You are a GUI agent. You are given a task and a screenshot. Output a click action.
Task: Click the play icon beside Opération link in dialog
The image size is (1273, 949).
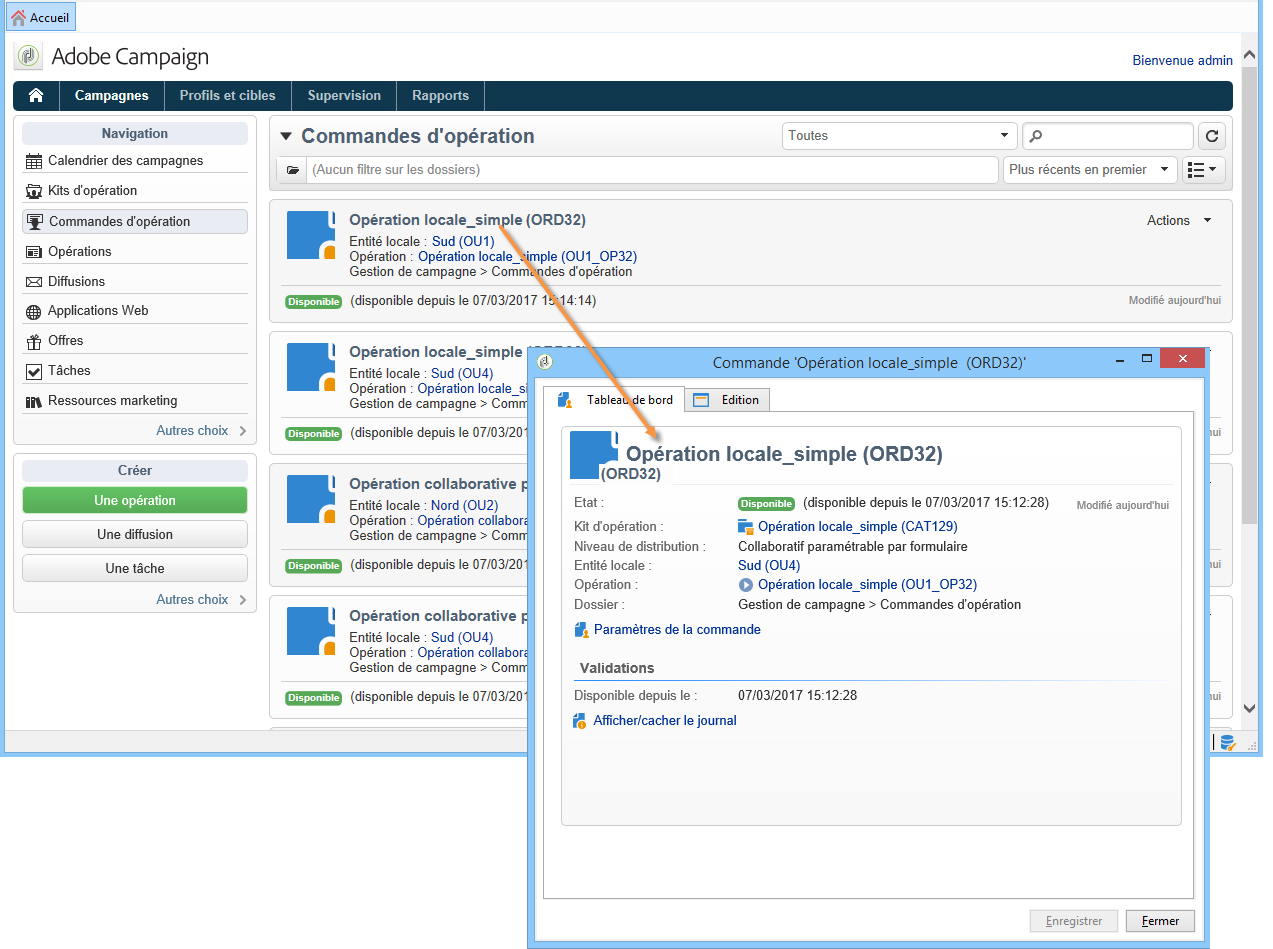(x=745, y=585)
